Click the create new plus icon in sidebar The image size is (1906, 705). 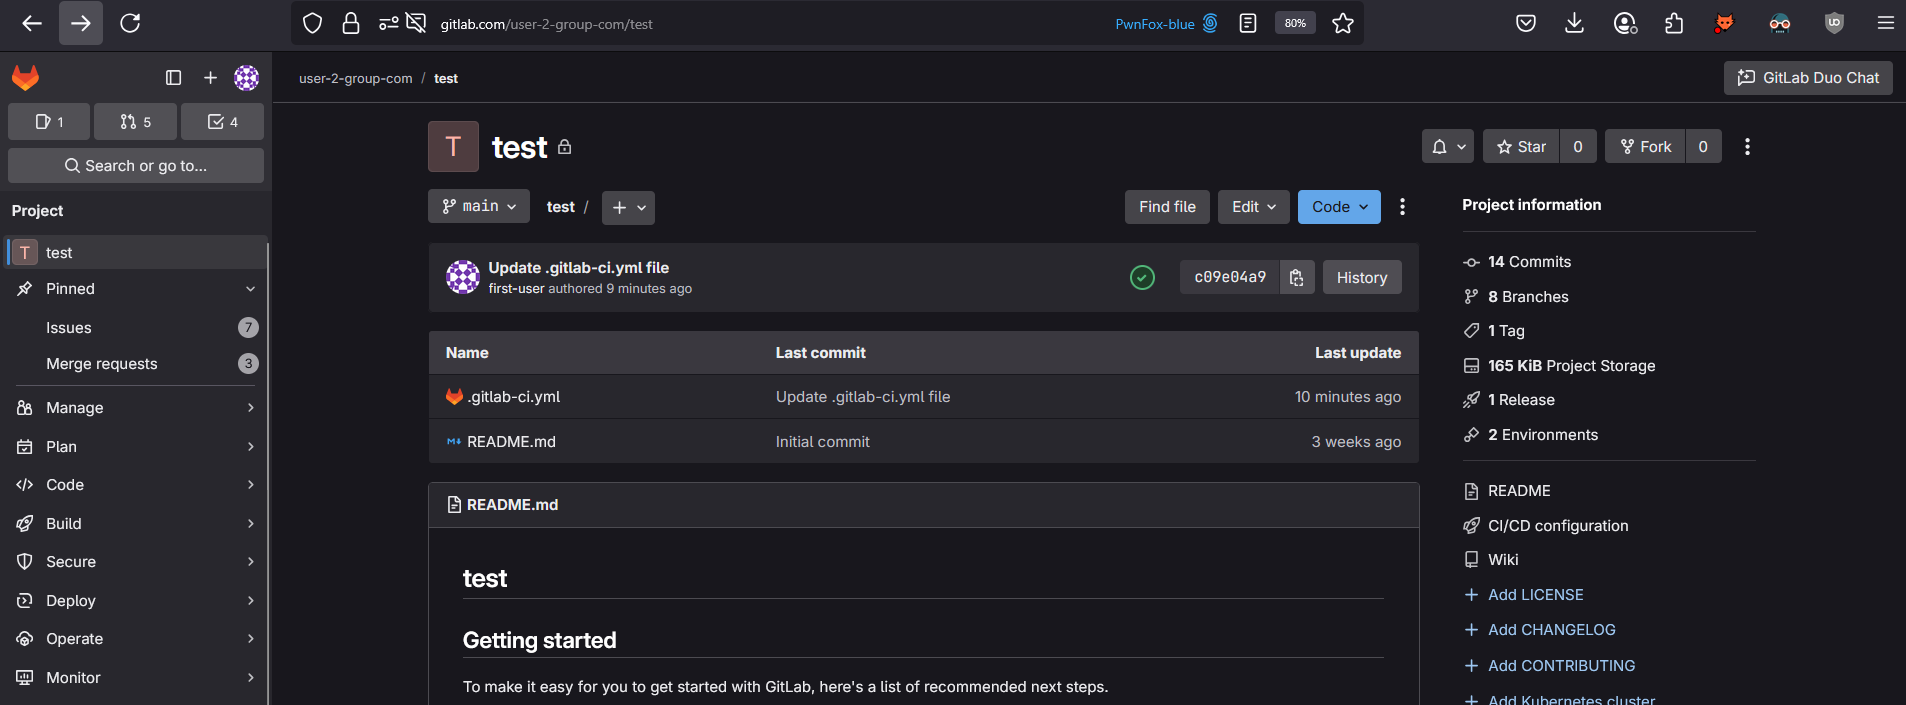pyautogui.click(x=210, y=78)
